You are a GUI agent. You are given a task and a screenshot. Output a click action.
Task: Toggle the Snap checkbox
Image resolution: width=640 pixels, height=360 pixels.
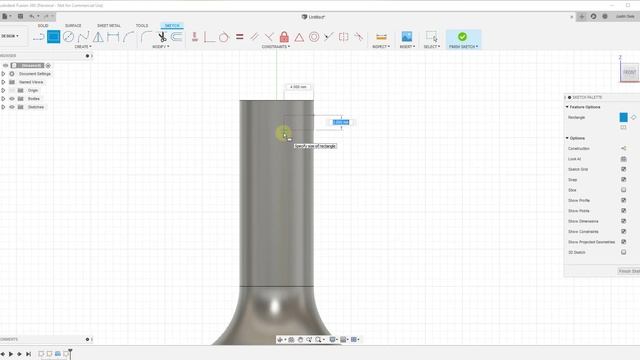[x=623, y=180]
